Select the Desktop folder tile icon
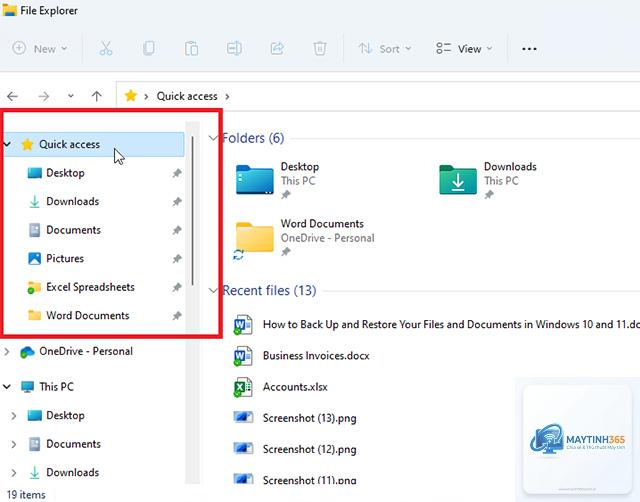 click(x=255, y=180)
